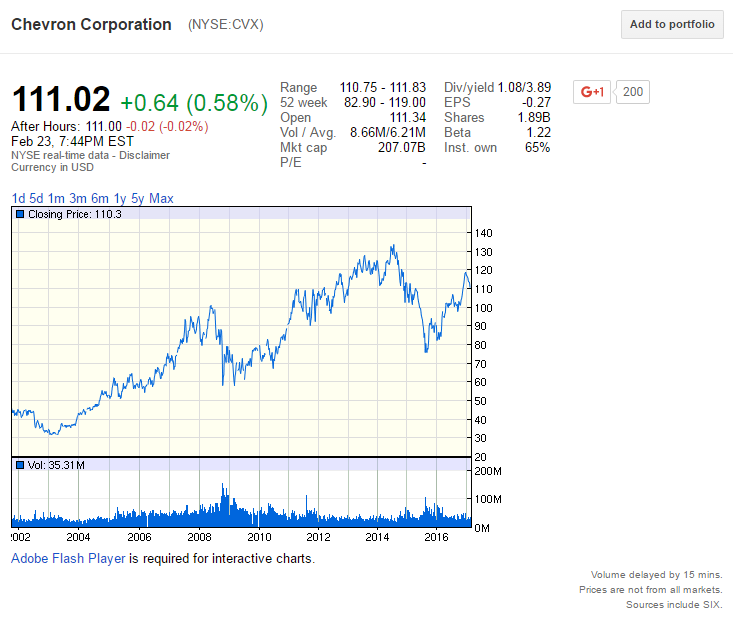Screen dimensions: 733x620
Task: Click the Chevron Corporation title
Action: pos(91,24)
